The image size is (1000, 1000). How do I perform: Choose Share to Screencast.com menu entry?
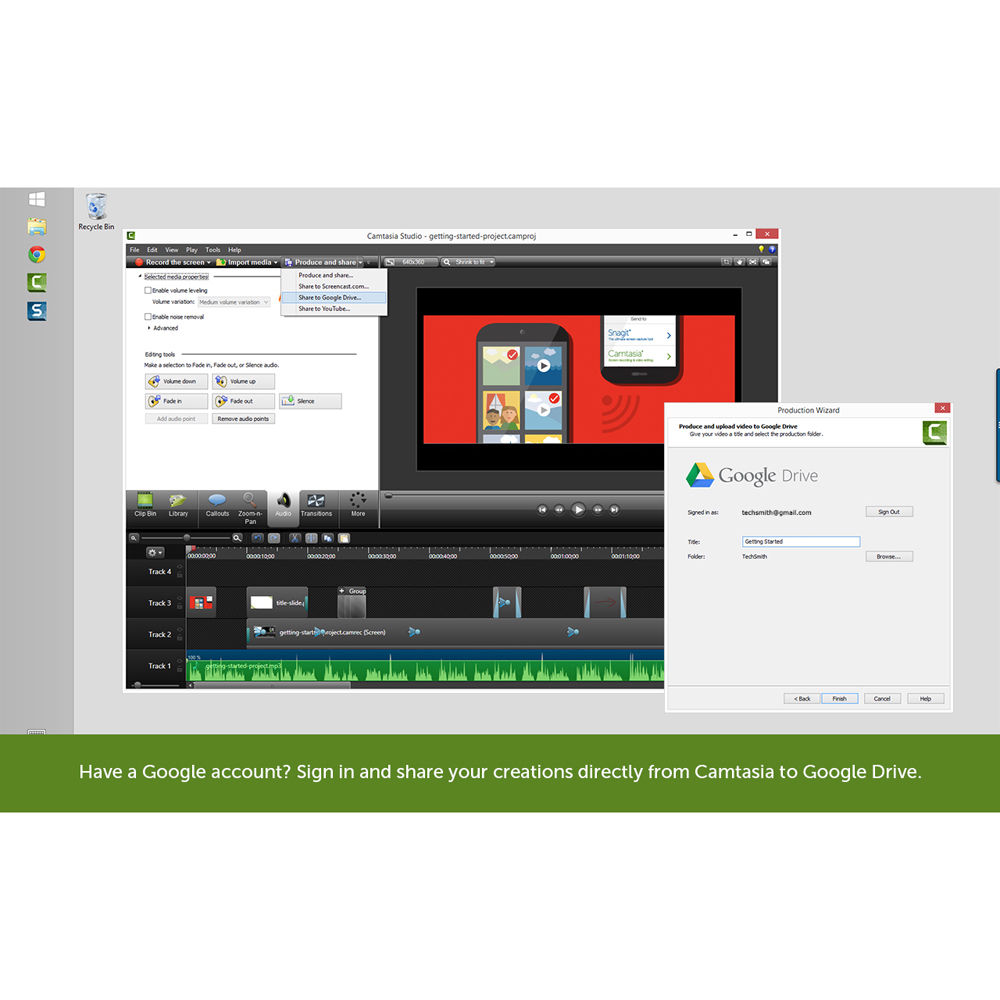[333, 286]
